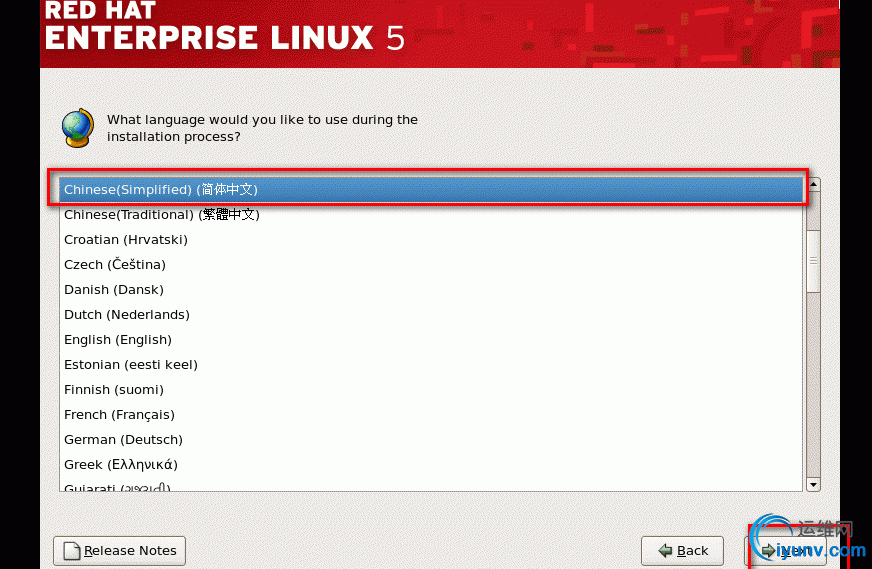Choose Dutch (Nederlands) entry
This screenshot has height=569, width=872.
point(431,315)
